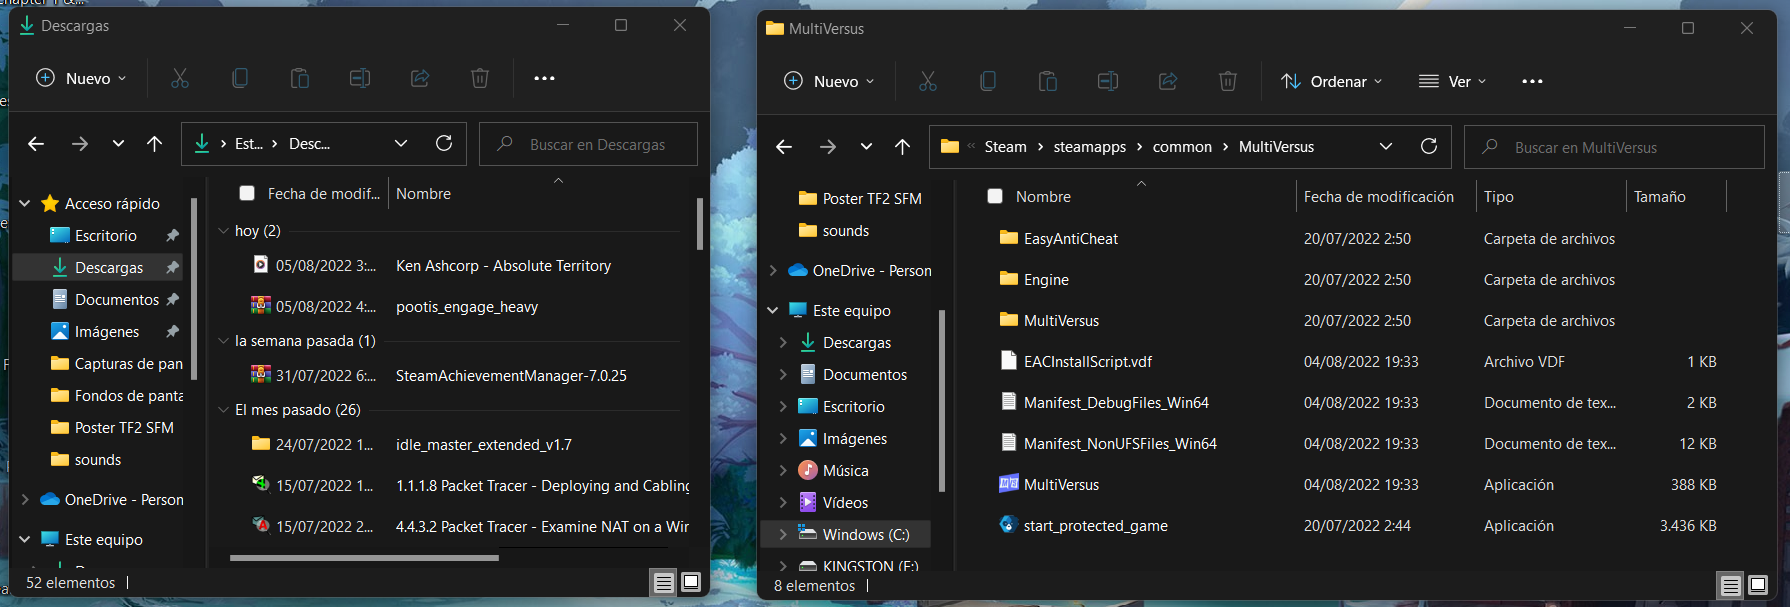Click search box 'Buscar en MultiVersus'

(x=1614, y=147)
